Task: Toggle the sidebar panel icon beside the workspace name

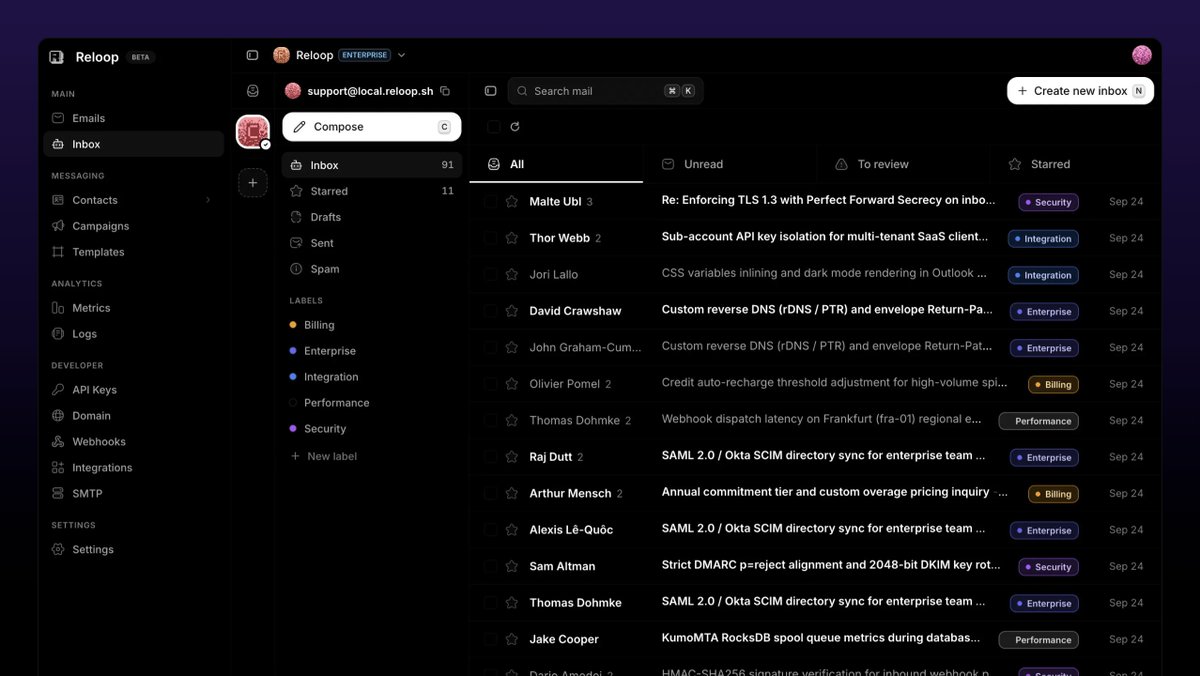Action: [252, 55]
